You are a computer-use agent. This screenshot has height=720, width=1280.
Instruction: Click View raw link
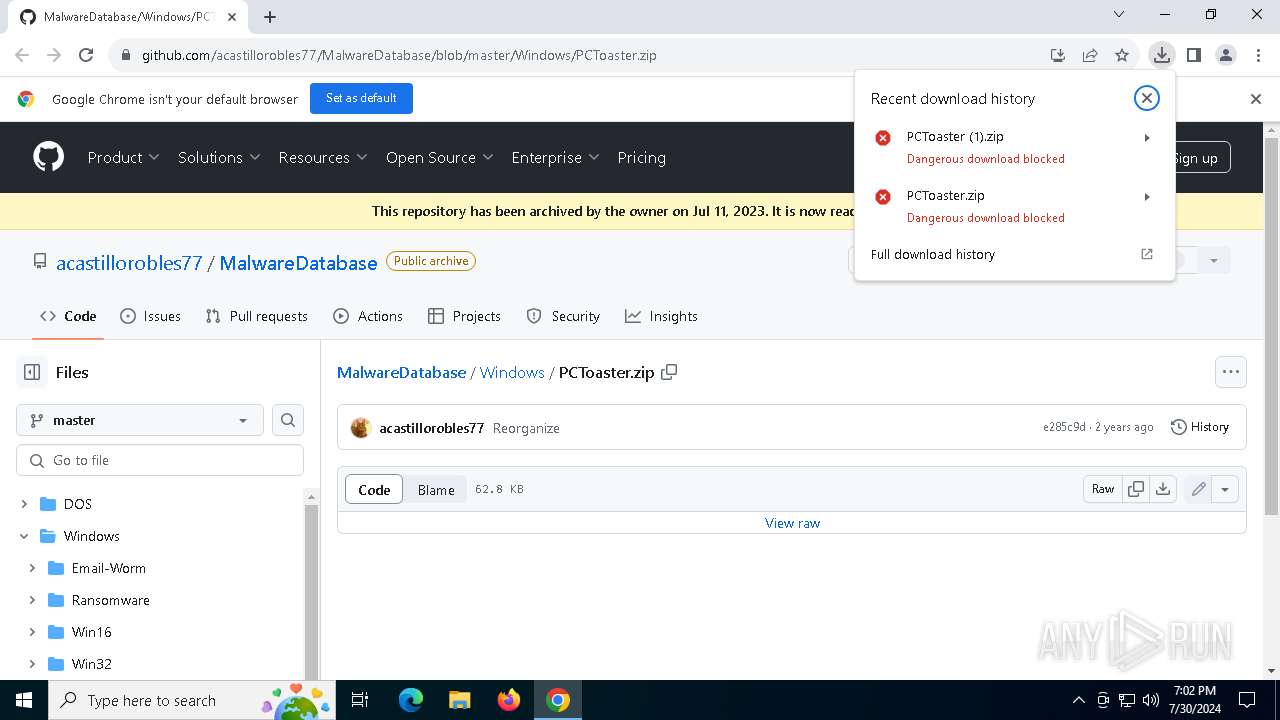[x=792, y=523]
